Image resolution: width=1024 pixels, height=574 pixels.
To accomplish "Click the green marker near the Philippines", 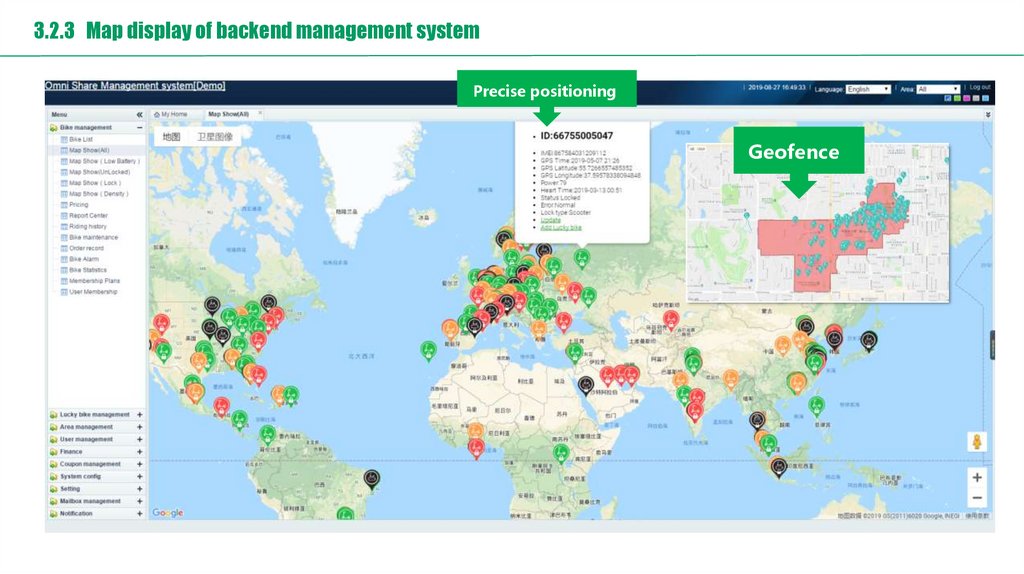I will (816, 406).
